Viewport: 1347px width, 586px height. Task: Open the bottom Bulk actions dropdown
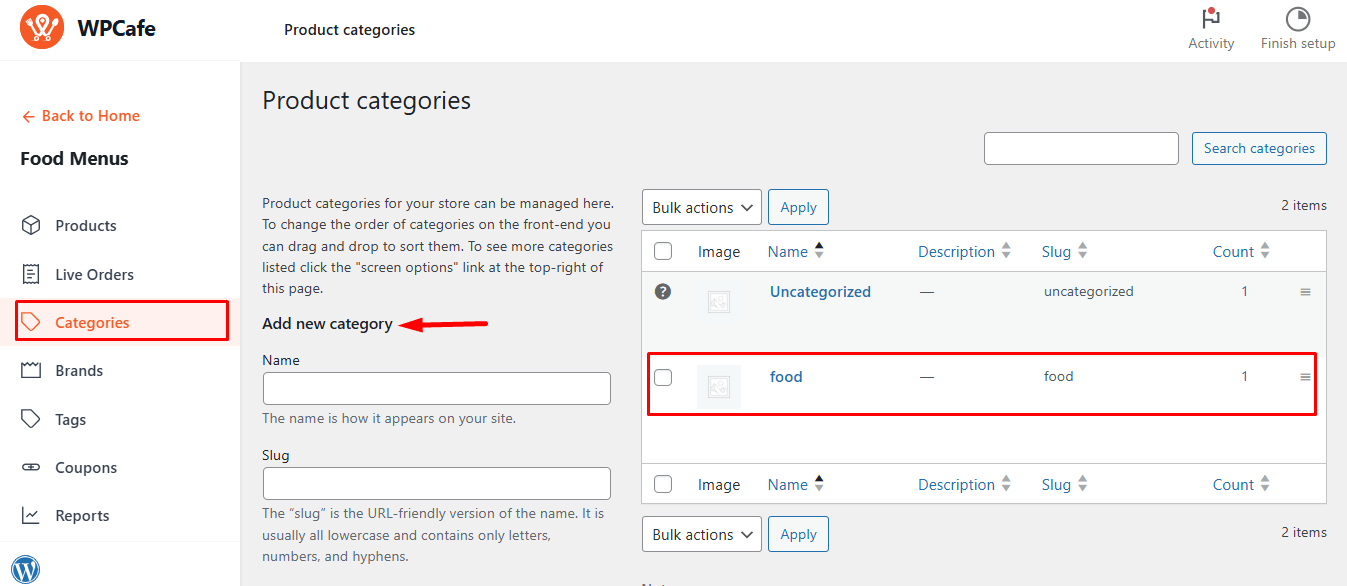[701, 534]
